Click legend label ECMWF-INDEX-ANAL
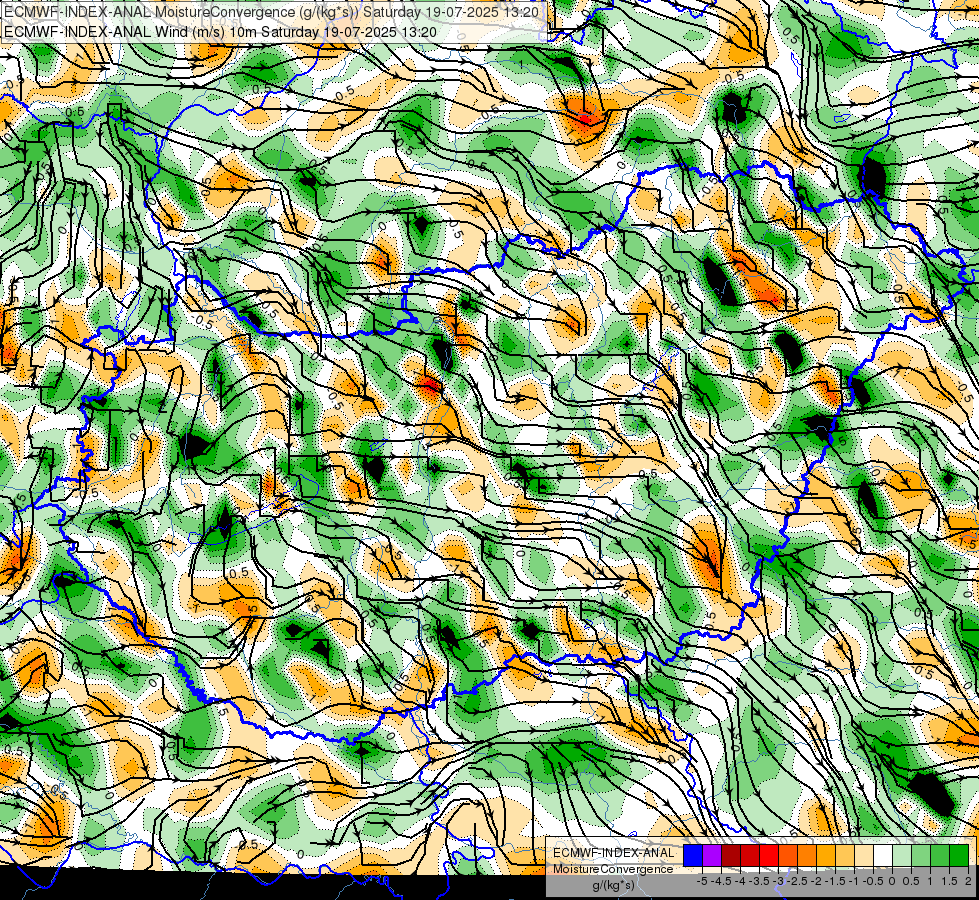Image resolution: width=979 pixels, height=900 pixels. pyautogui.click(x=614, y=853)
